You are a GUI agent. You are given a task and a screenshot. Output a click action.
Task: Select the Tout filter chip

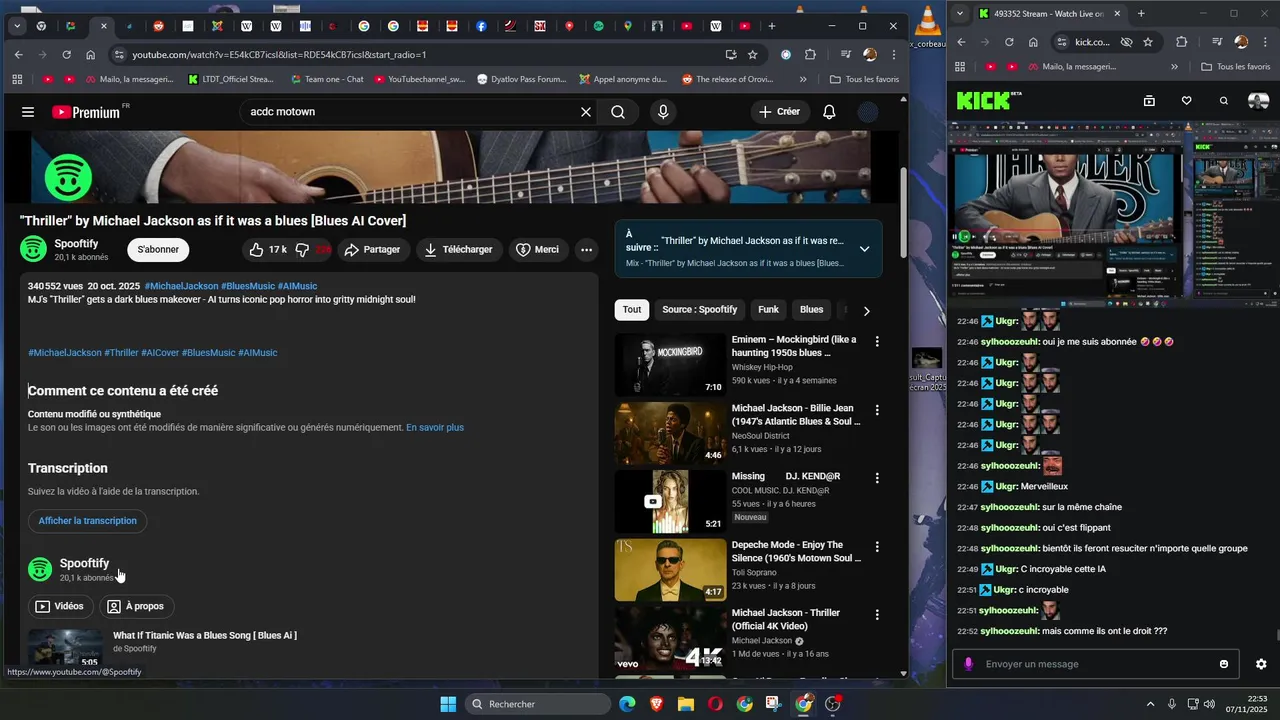pos(632,310)
